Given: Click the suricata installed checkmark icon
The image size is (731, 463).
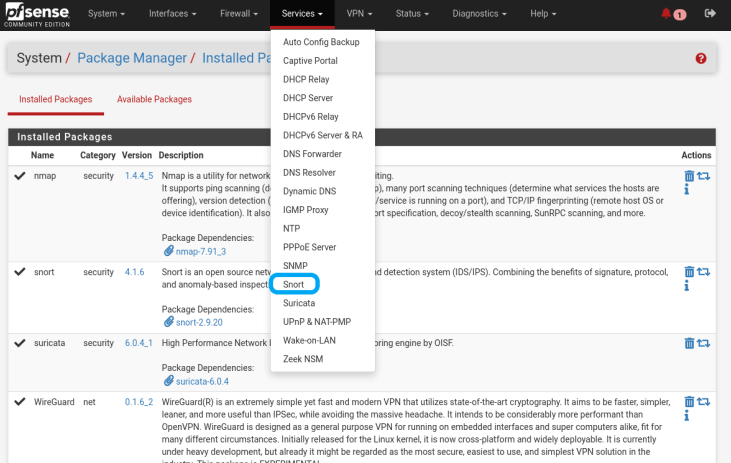Looking at the screenshot, I should pyautogui.click(x=20, y=343).
